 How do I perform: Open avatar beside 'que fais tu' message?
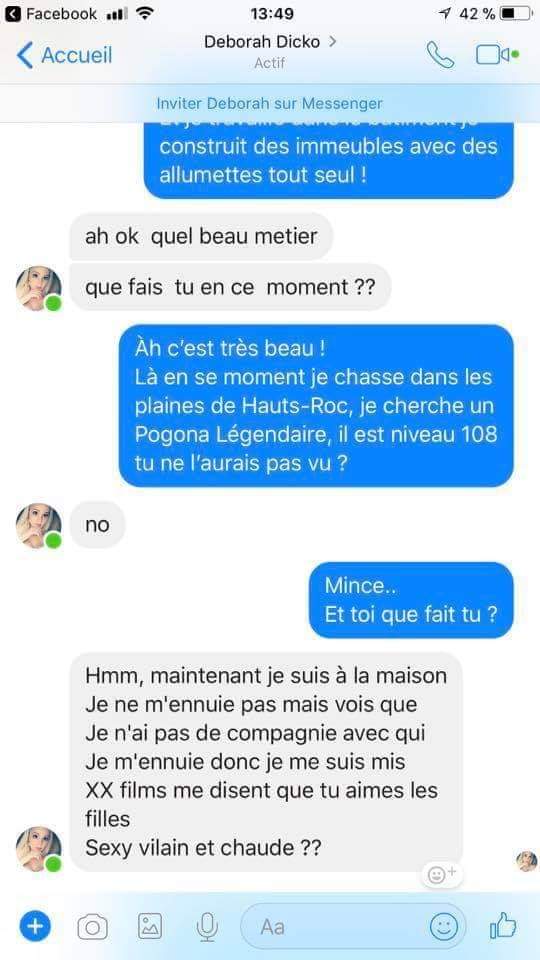tap(39, 288)
